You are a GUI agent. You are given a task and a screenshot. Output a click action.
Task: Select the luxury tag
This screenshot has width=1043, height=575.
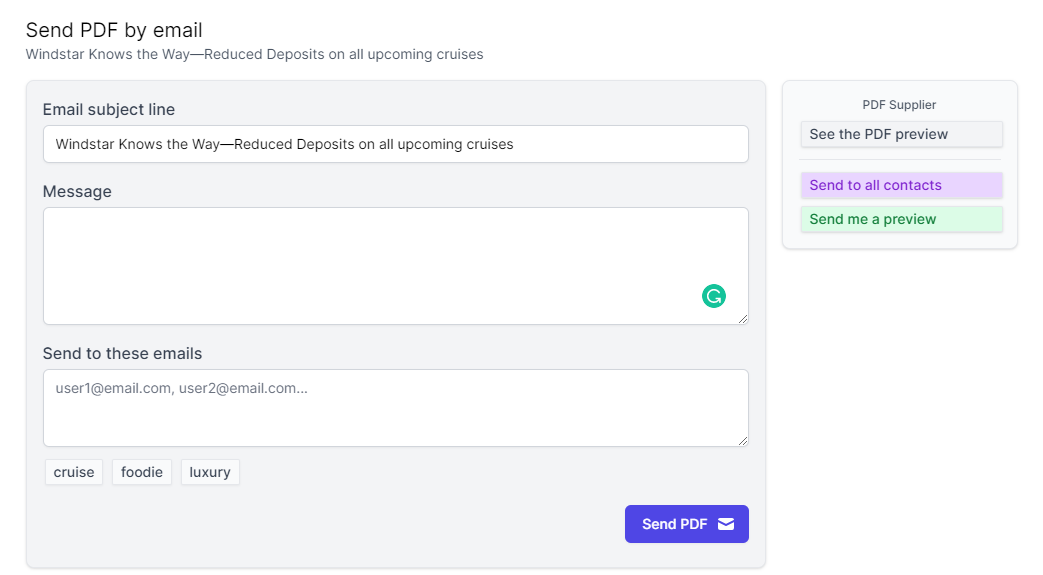click(x=210, y=472)
